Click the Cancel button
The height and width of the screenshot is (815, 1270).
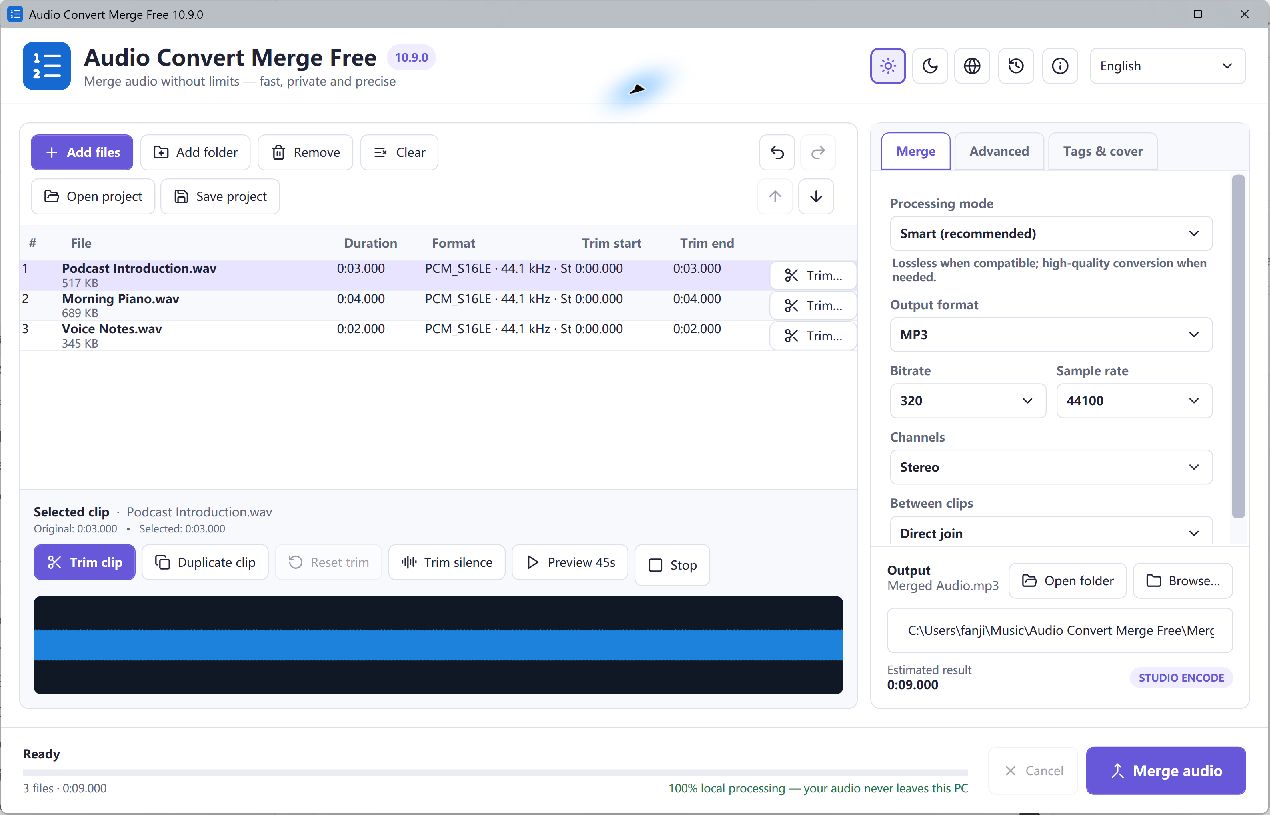pos(1033,771)
